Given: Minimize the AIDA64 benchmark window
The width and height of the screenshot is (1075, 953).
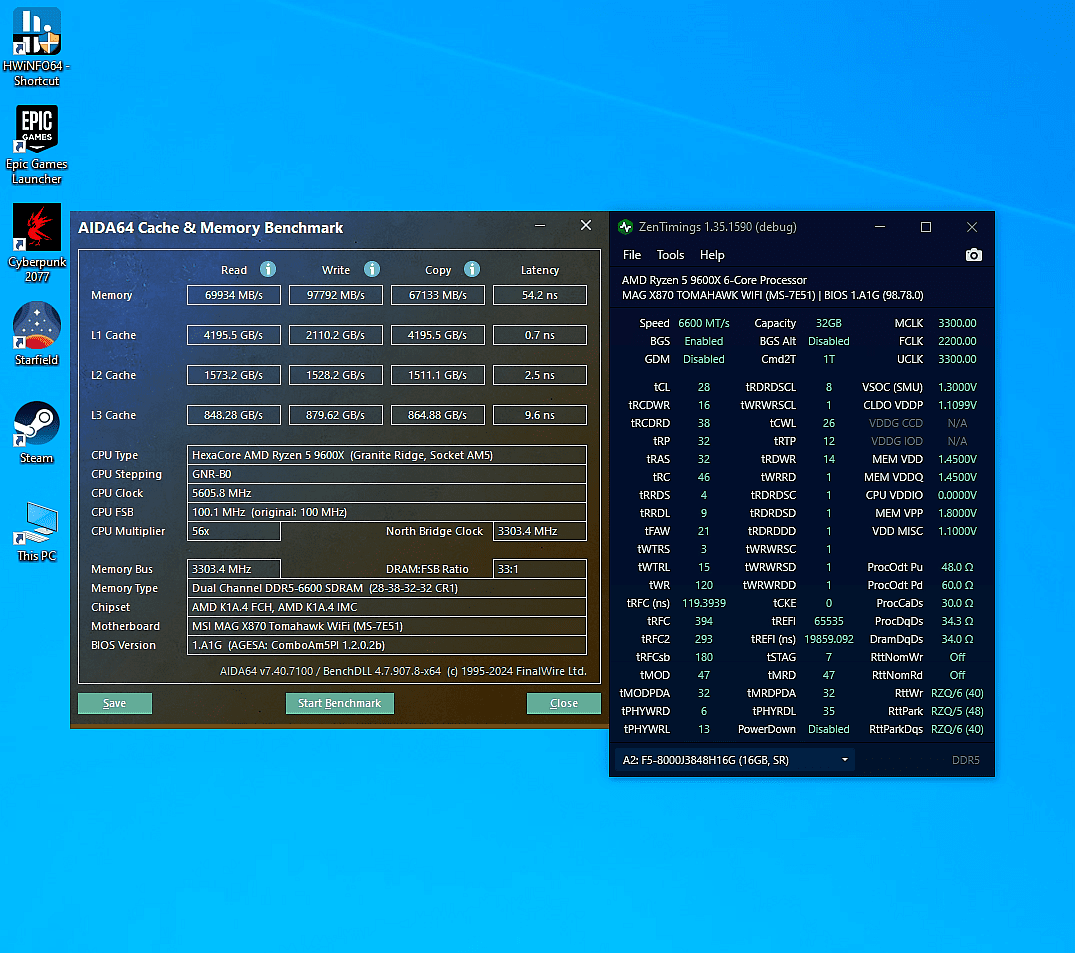Looking at the screenshot, I should 540,226.
